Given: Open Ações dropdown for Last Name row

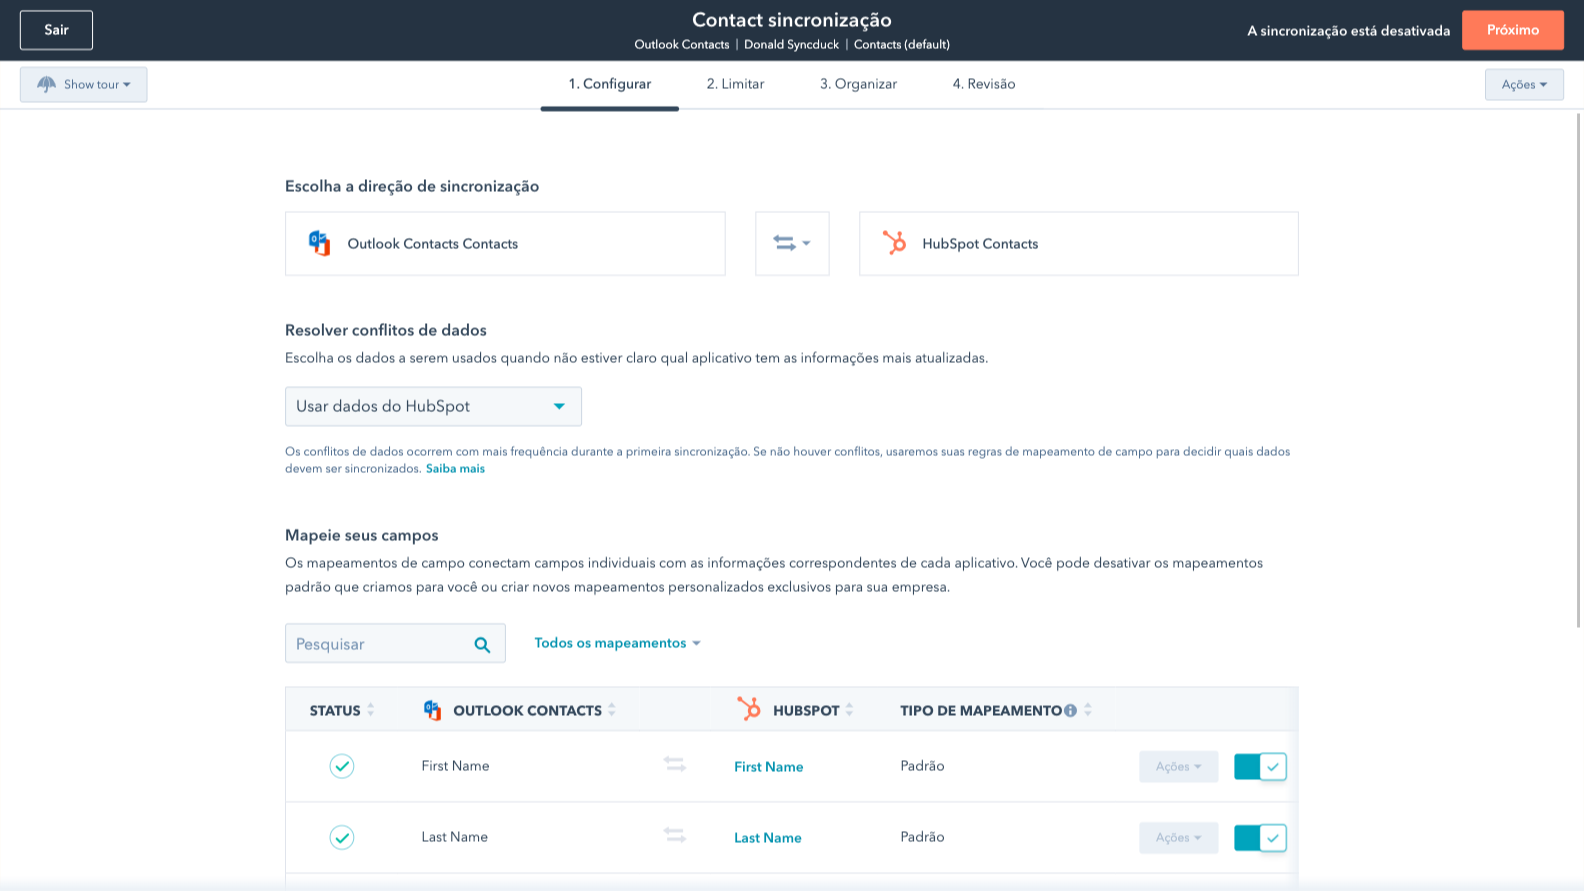Looking at the screenshot, I should click(x=1179, y=838).
